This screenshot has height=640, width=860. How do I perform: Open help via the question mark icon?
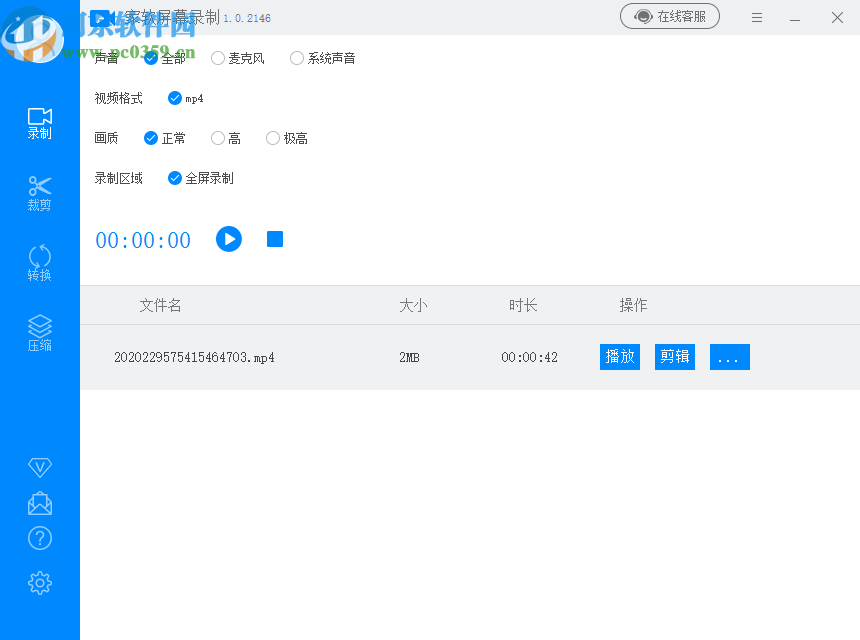pos(39,538)
